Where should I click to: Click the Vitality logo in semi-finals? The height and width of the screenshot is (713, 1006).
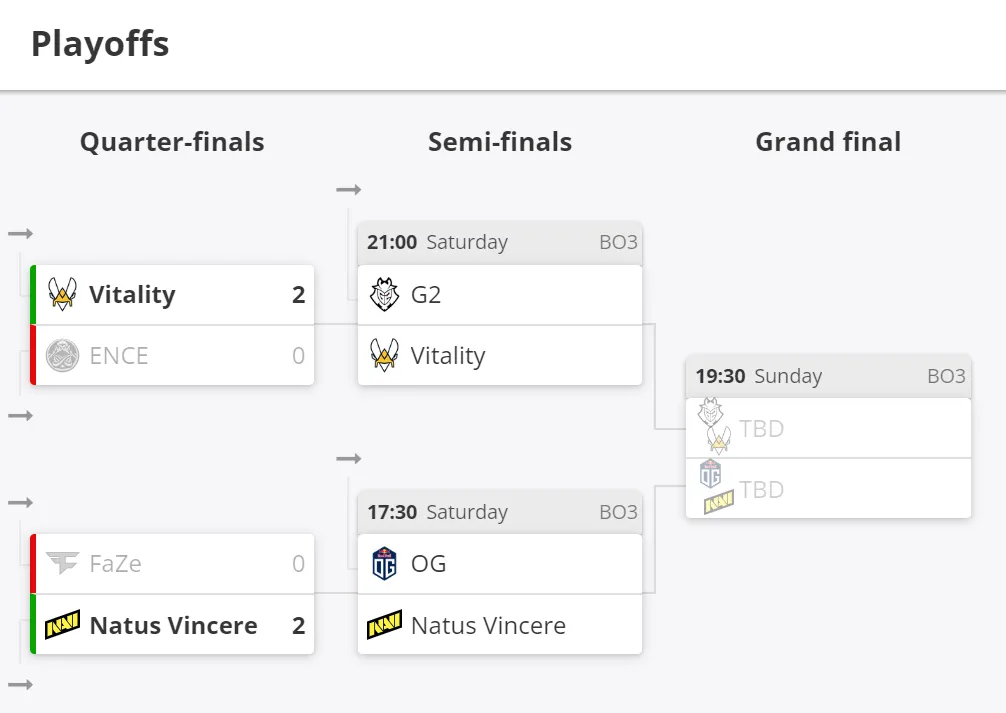pos(384,356)
